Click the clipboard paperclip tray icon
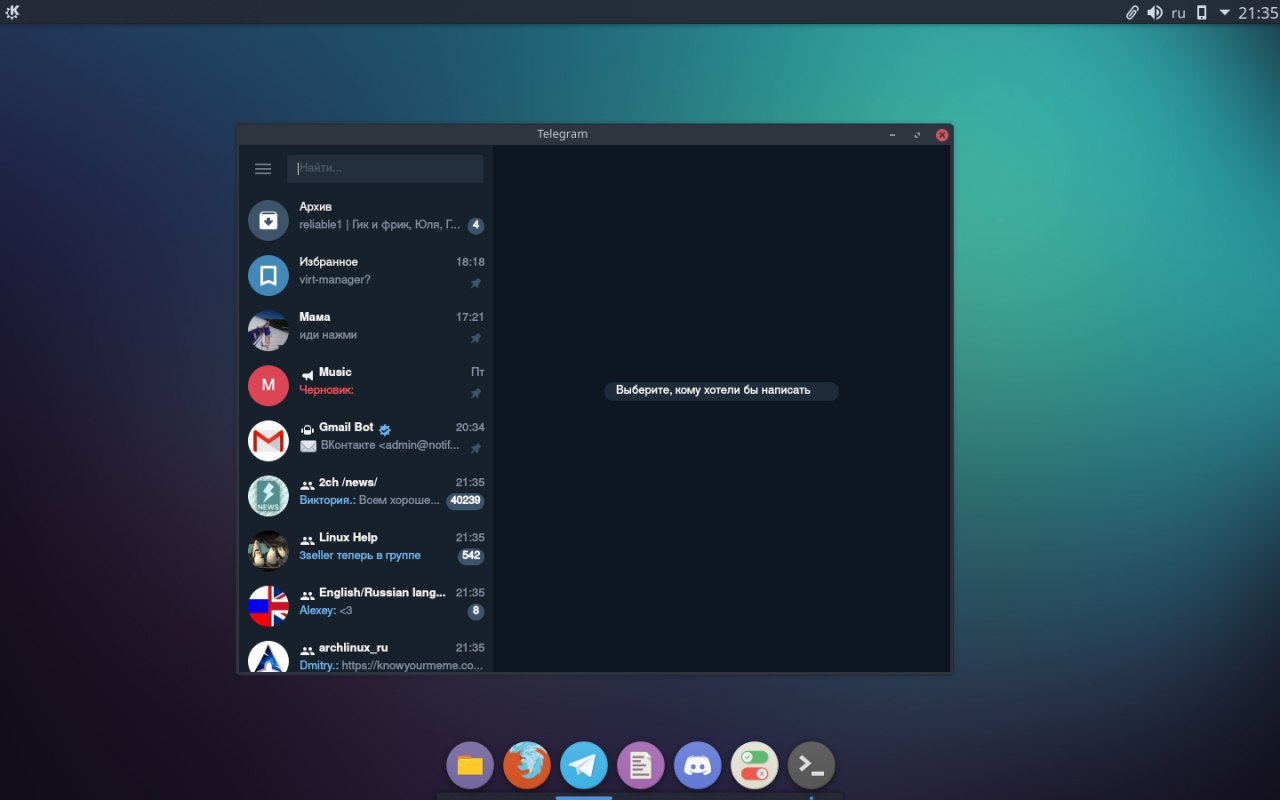 coord(1132,13)
